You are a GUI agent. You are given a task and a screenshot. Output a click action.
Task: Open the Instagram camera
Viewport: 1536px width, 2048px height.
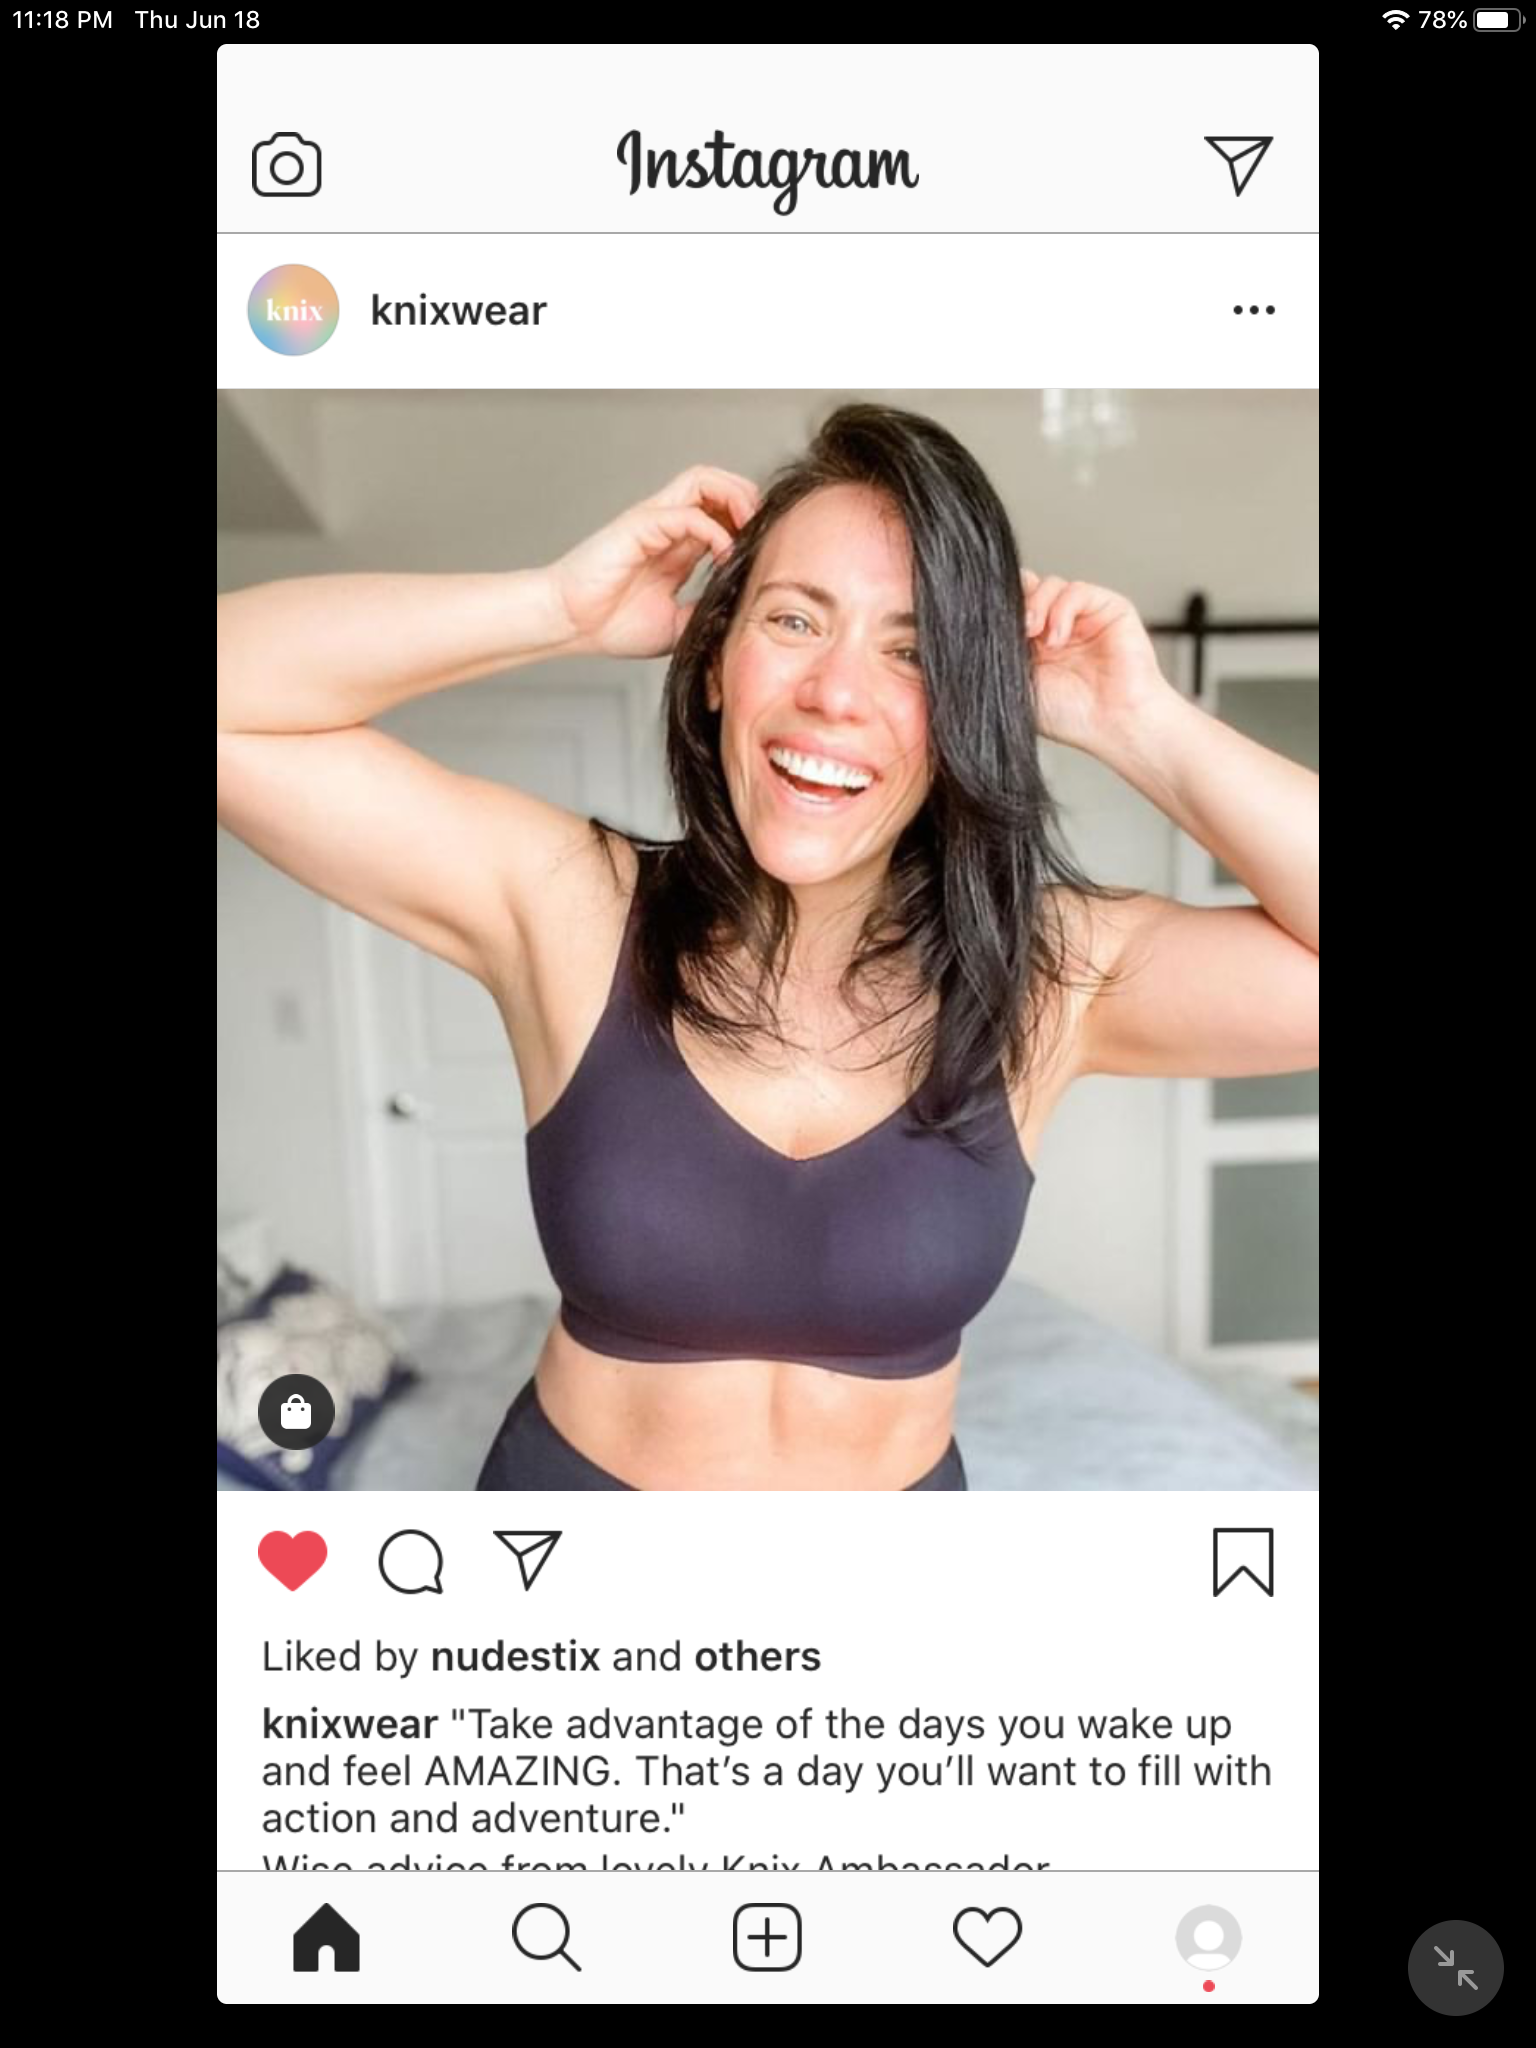[286, 165]
